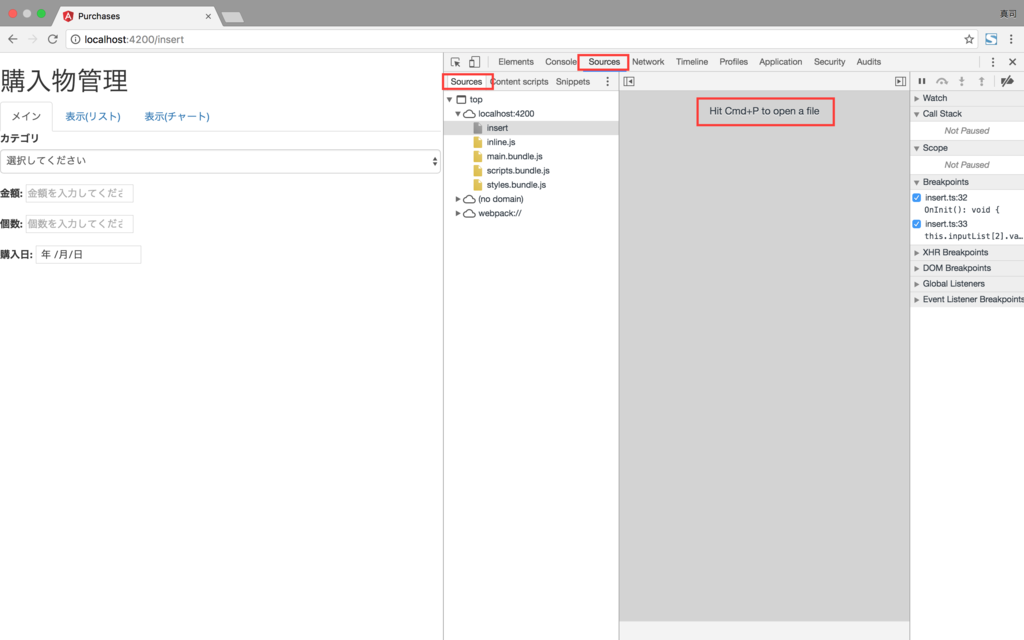
Task: Select the Snippets navigator tab
Action: point(573,82)
